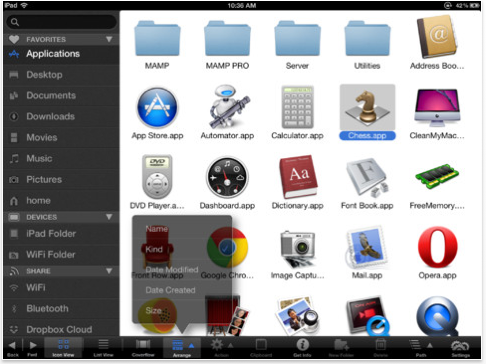The width and height of the screenshot is (486, 364).
Task: Open Get Info from toolbar
Action: 302,348
